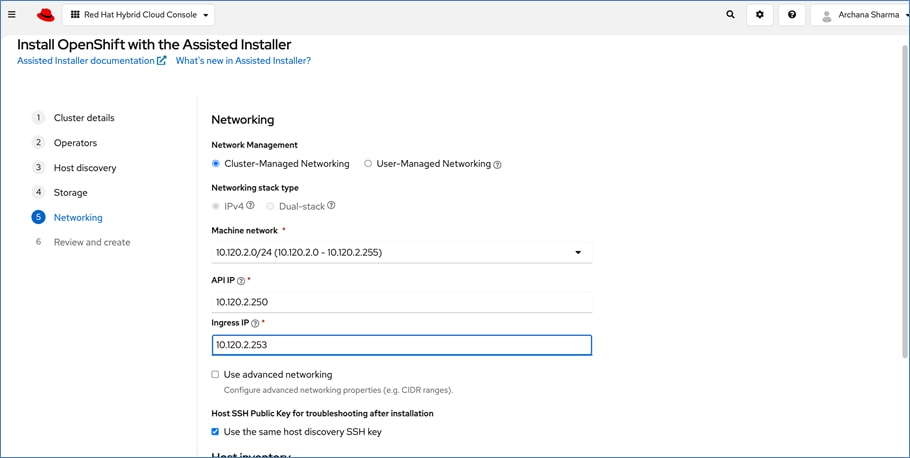This screenshot has height=458, width=910.
Task: Open the help question mark menu
Action: [x=792, y=15]
